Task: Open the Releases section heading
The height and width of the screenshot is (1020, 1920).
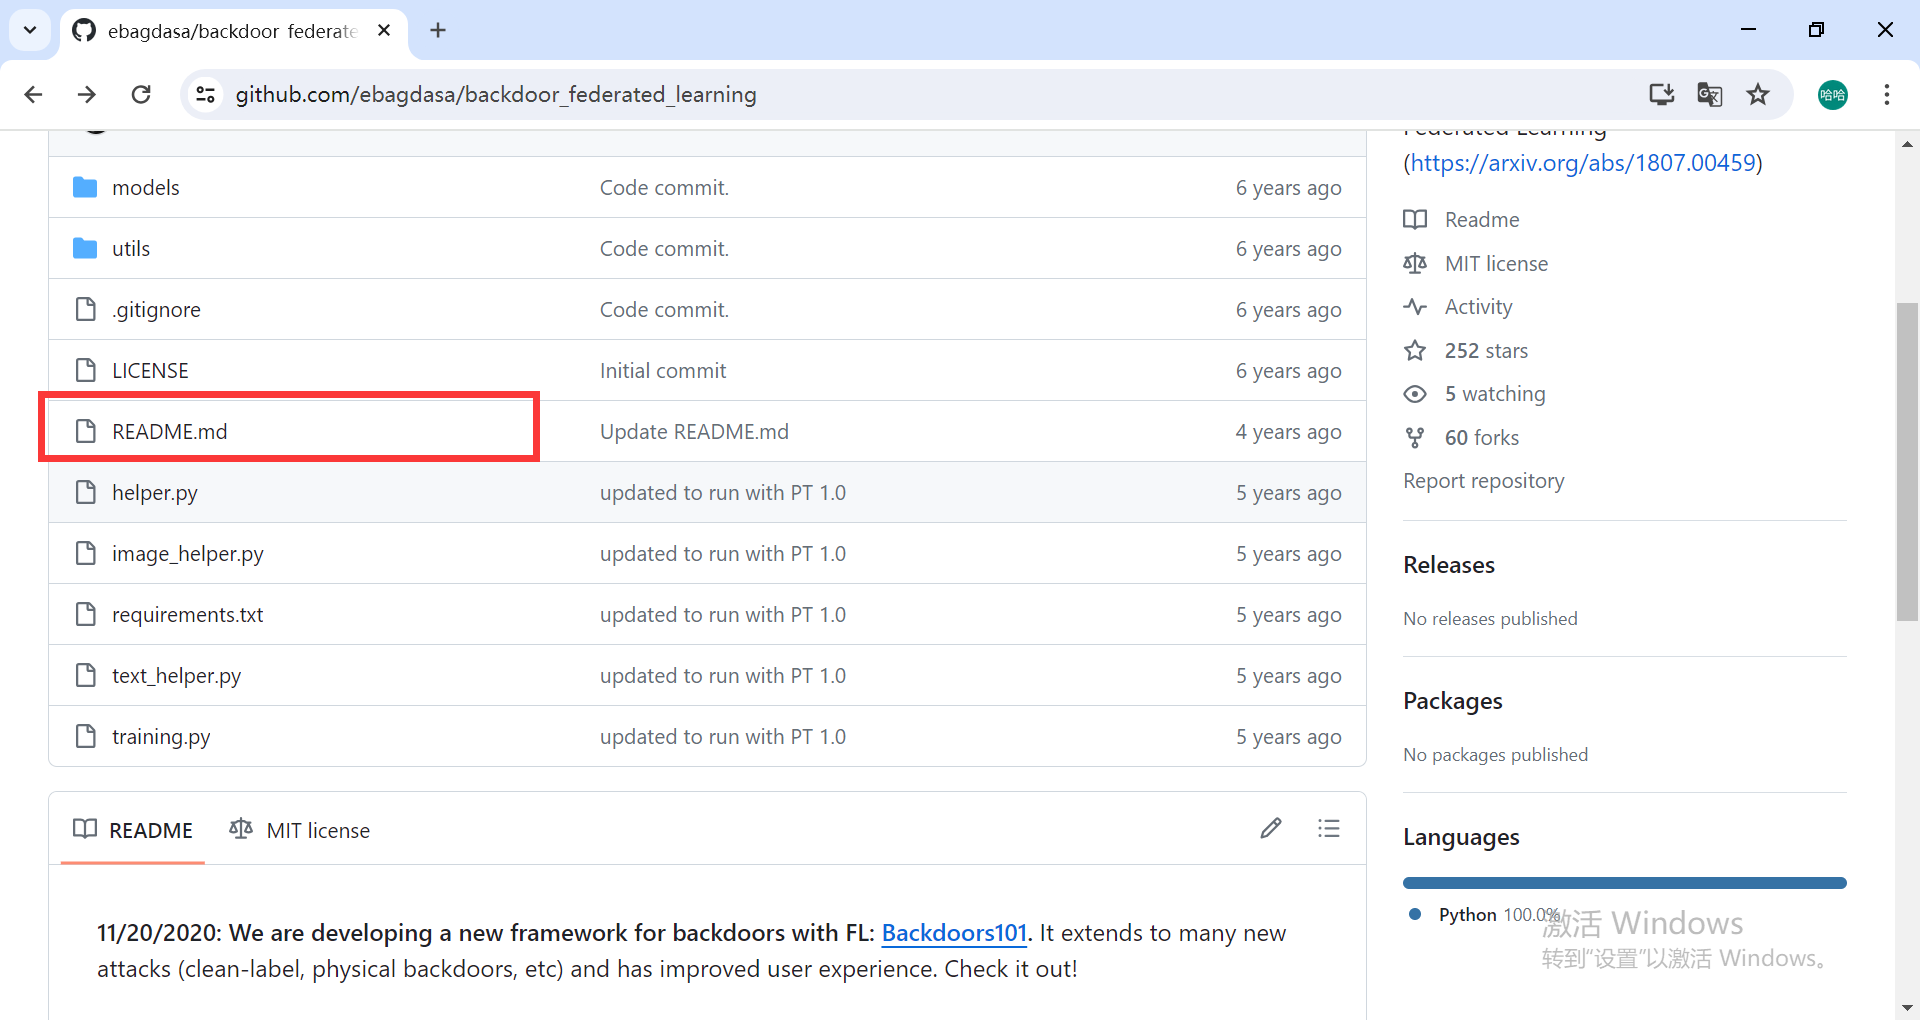Action: 1449,565
